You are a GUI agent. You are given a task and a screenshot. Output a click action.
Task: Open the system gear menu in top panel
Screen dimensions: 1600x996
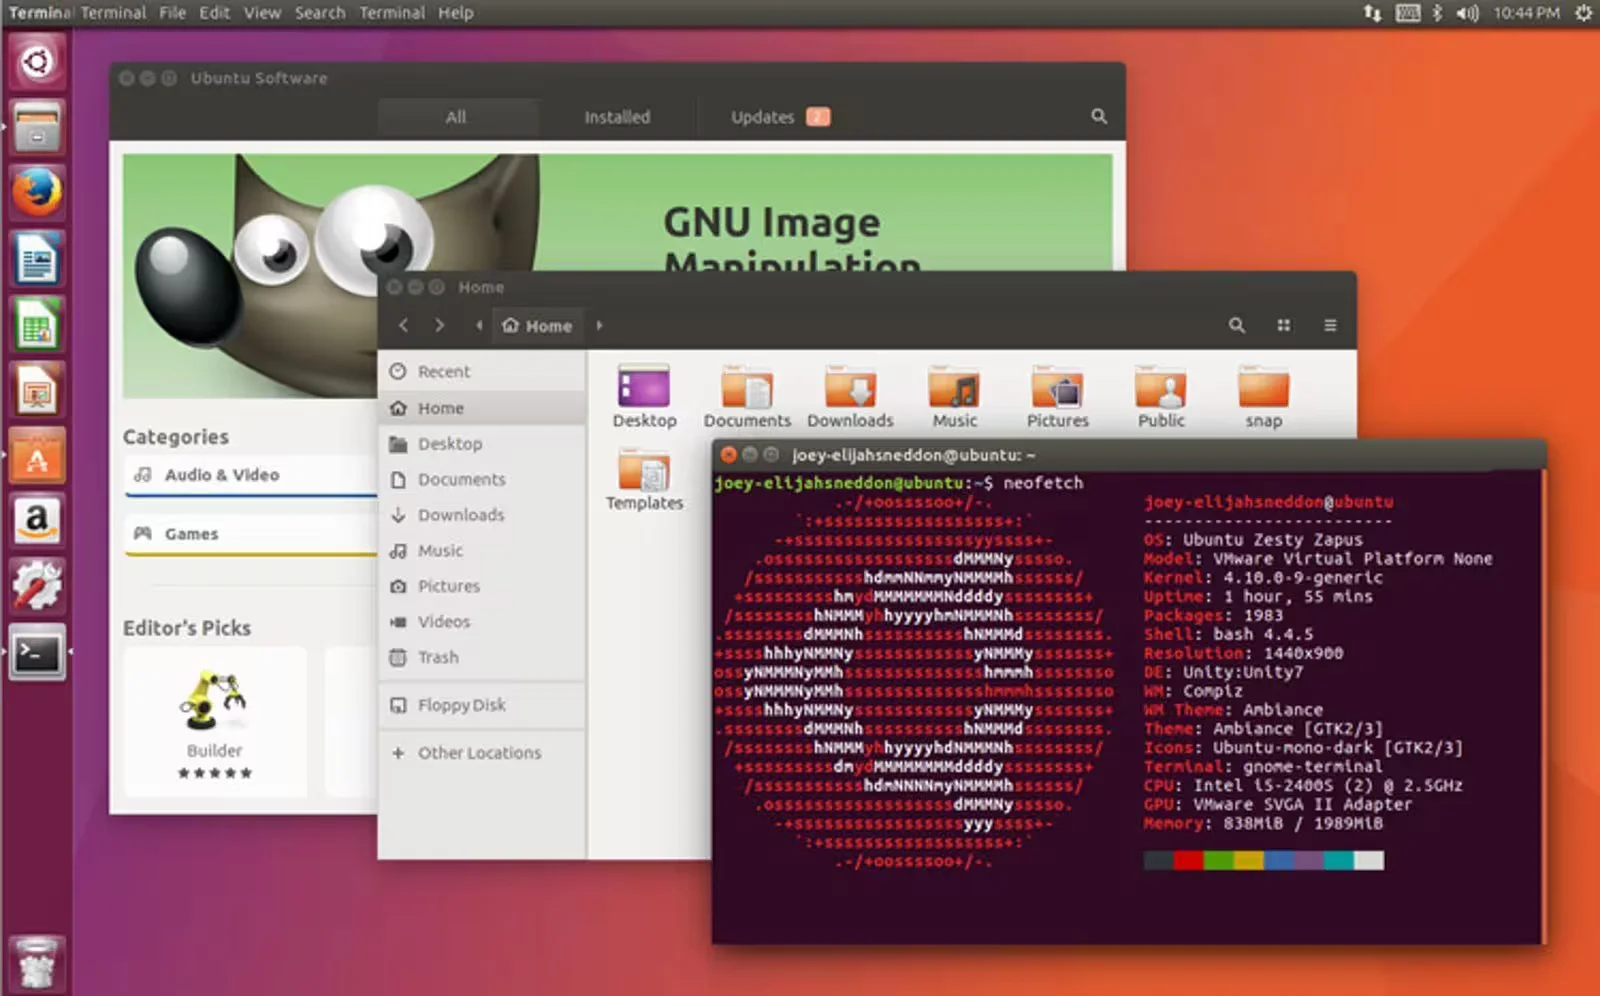click(x=1583, y=13)
